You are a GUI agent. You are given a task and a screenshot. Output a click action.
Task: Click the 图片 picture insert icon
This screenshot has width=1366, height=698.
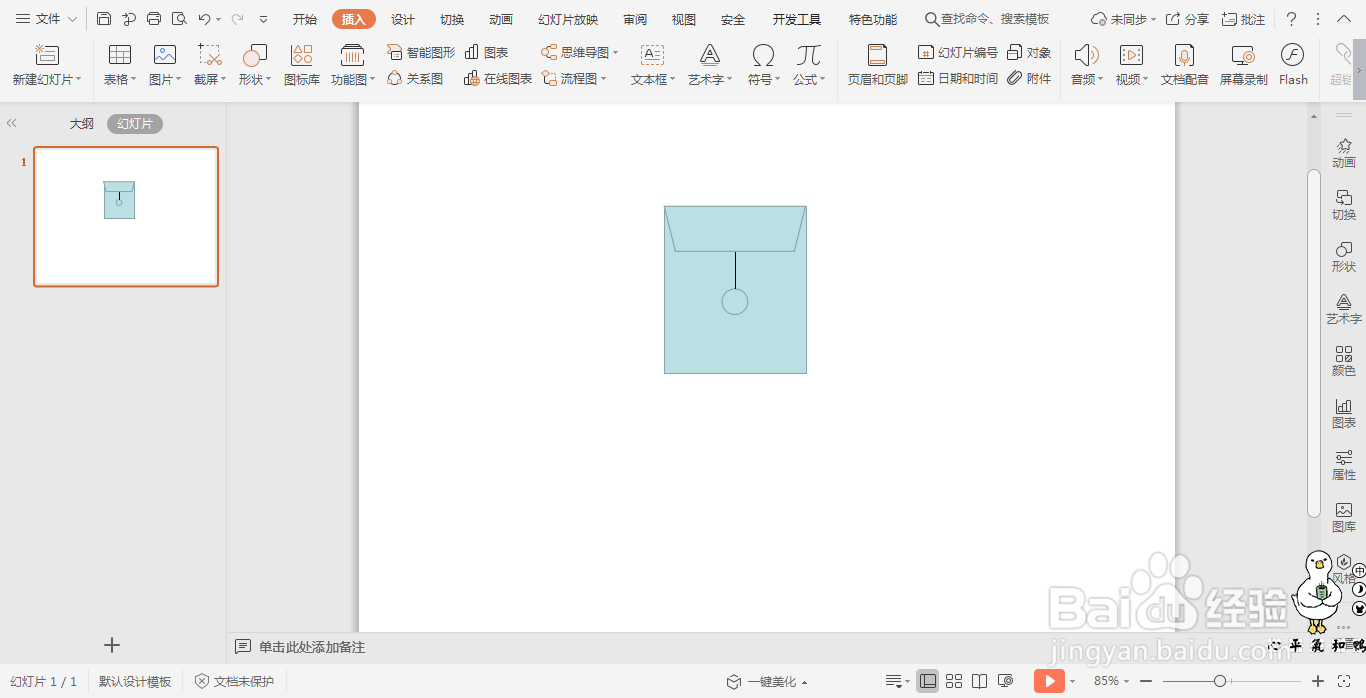[x=165, y=65]
